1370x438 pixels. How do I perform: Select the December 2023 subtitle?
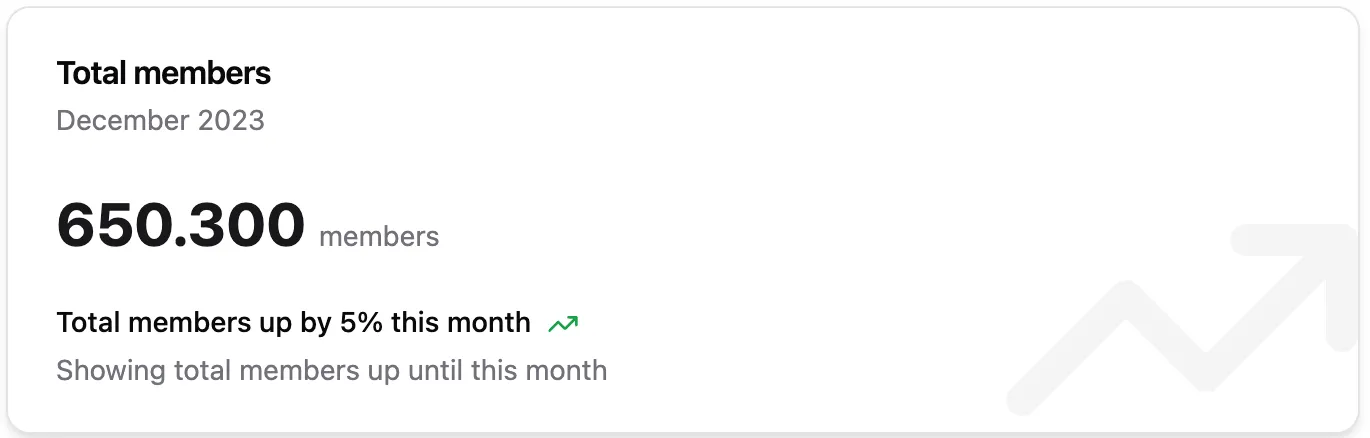point(160,121)
